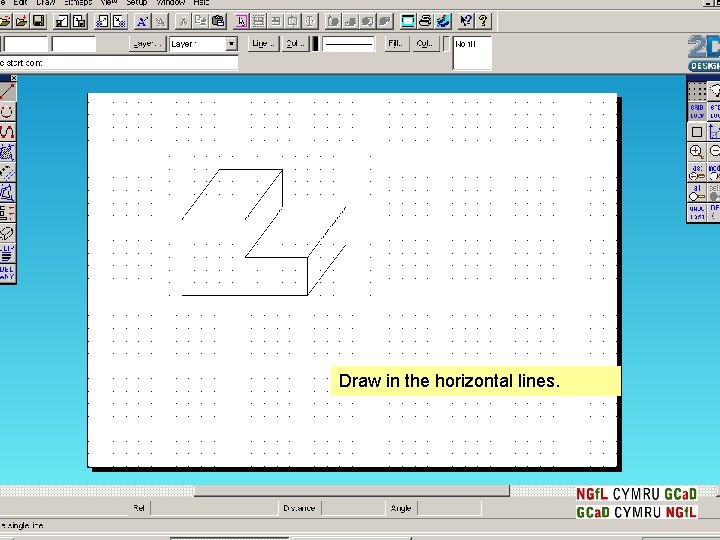Click the Copy icon next to scissors
The height and width of the screenshot is (540, 720).
tap(201, 21)
